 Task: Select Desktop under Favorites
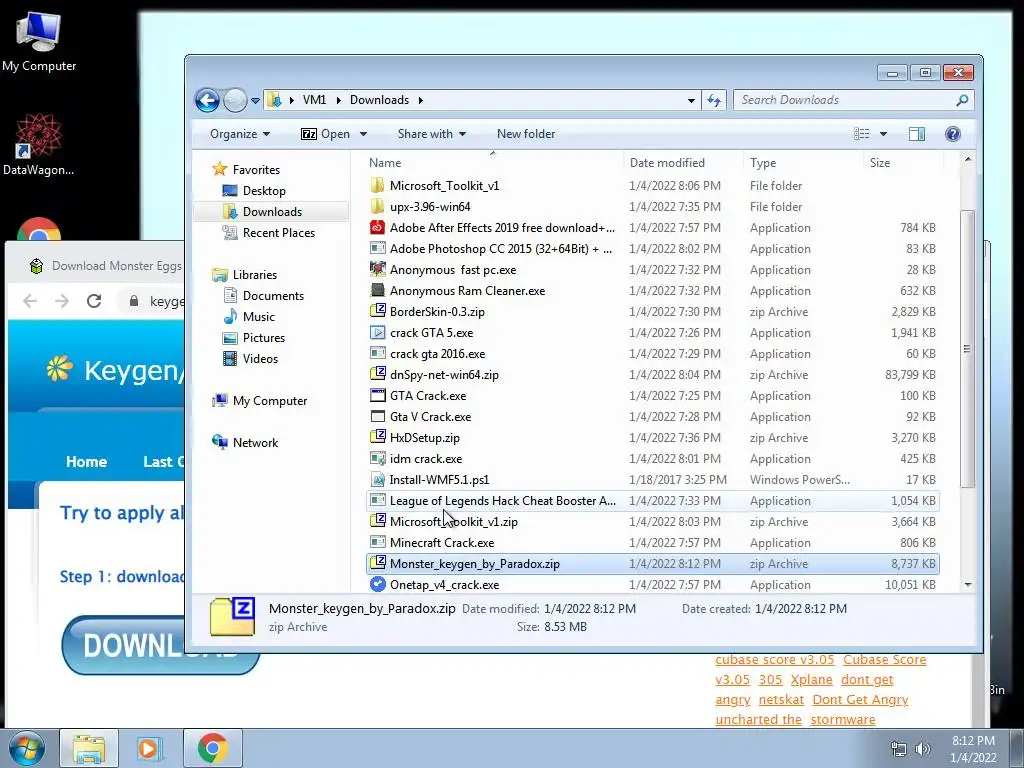pos(264,191)
